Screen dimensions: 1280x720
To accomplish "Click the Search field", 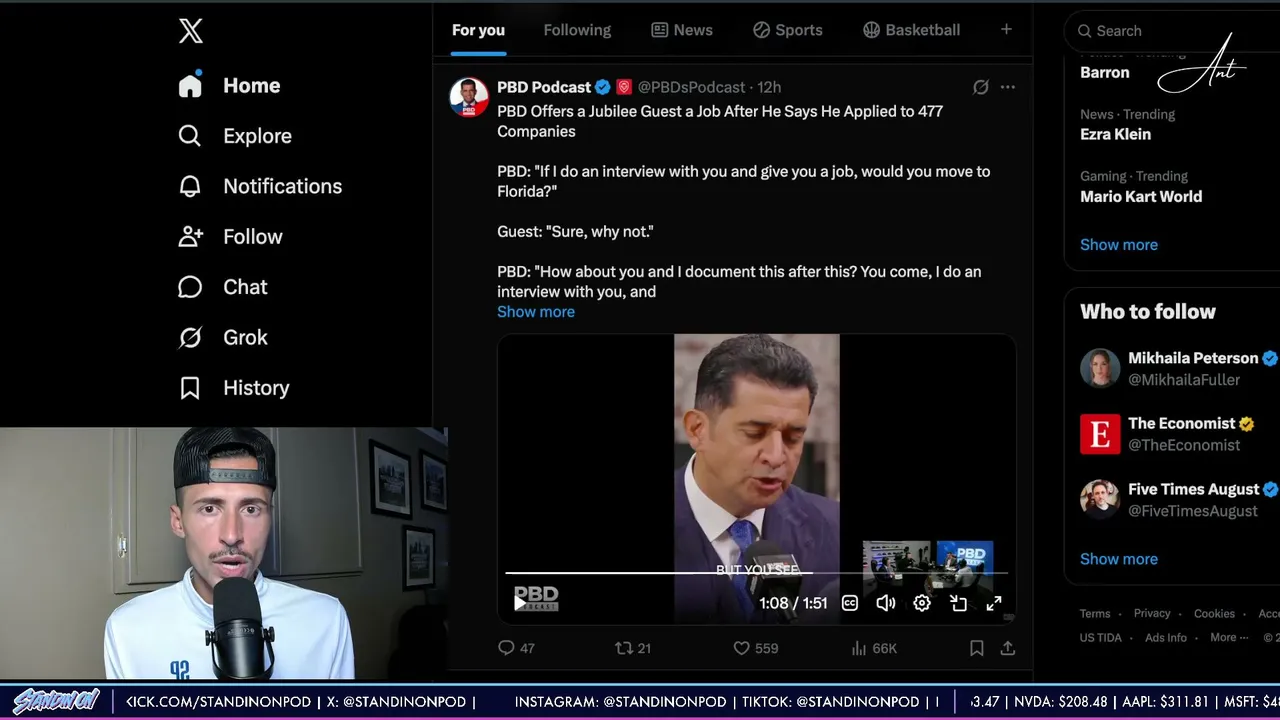I will point(1172,31).
